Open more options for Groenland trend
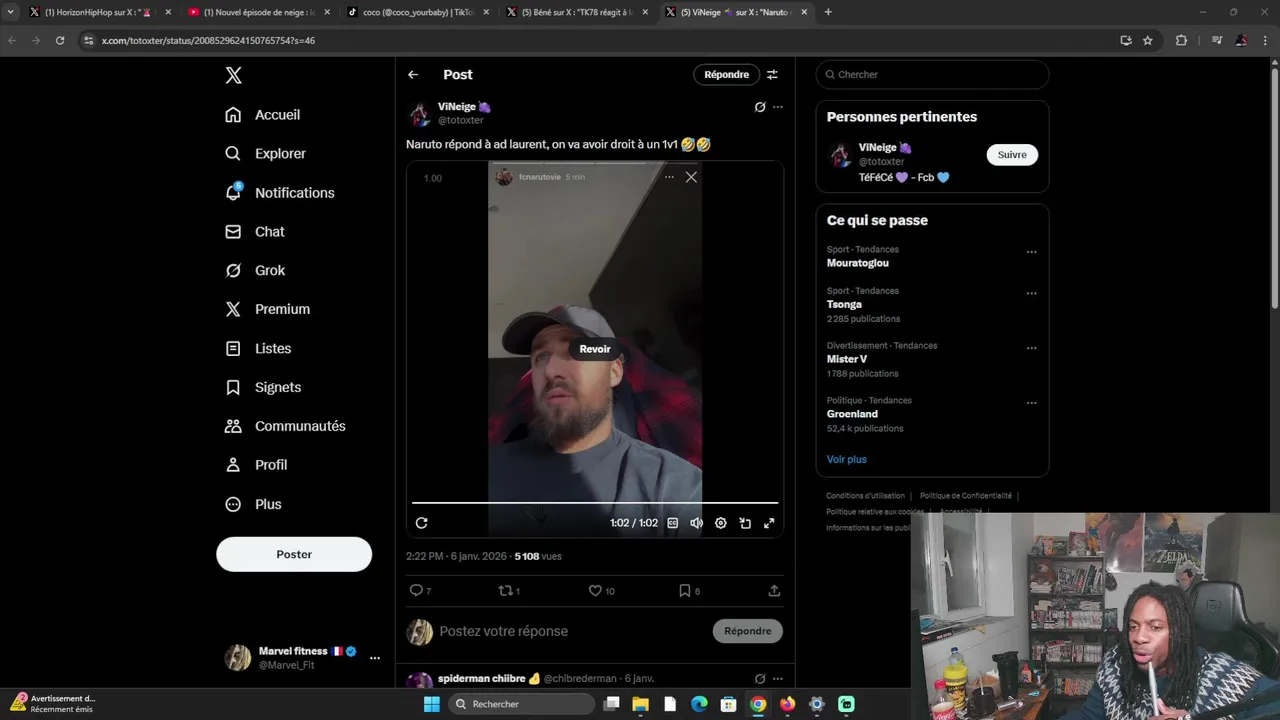The width and height of the screenshot is (1280, 720). (x=1031, y=403)
